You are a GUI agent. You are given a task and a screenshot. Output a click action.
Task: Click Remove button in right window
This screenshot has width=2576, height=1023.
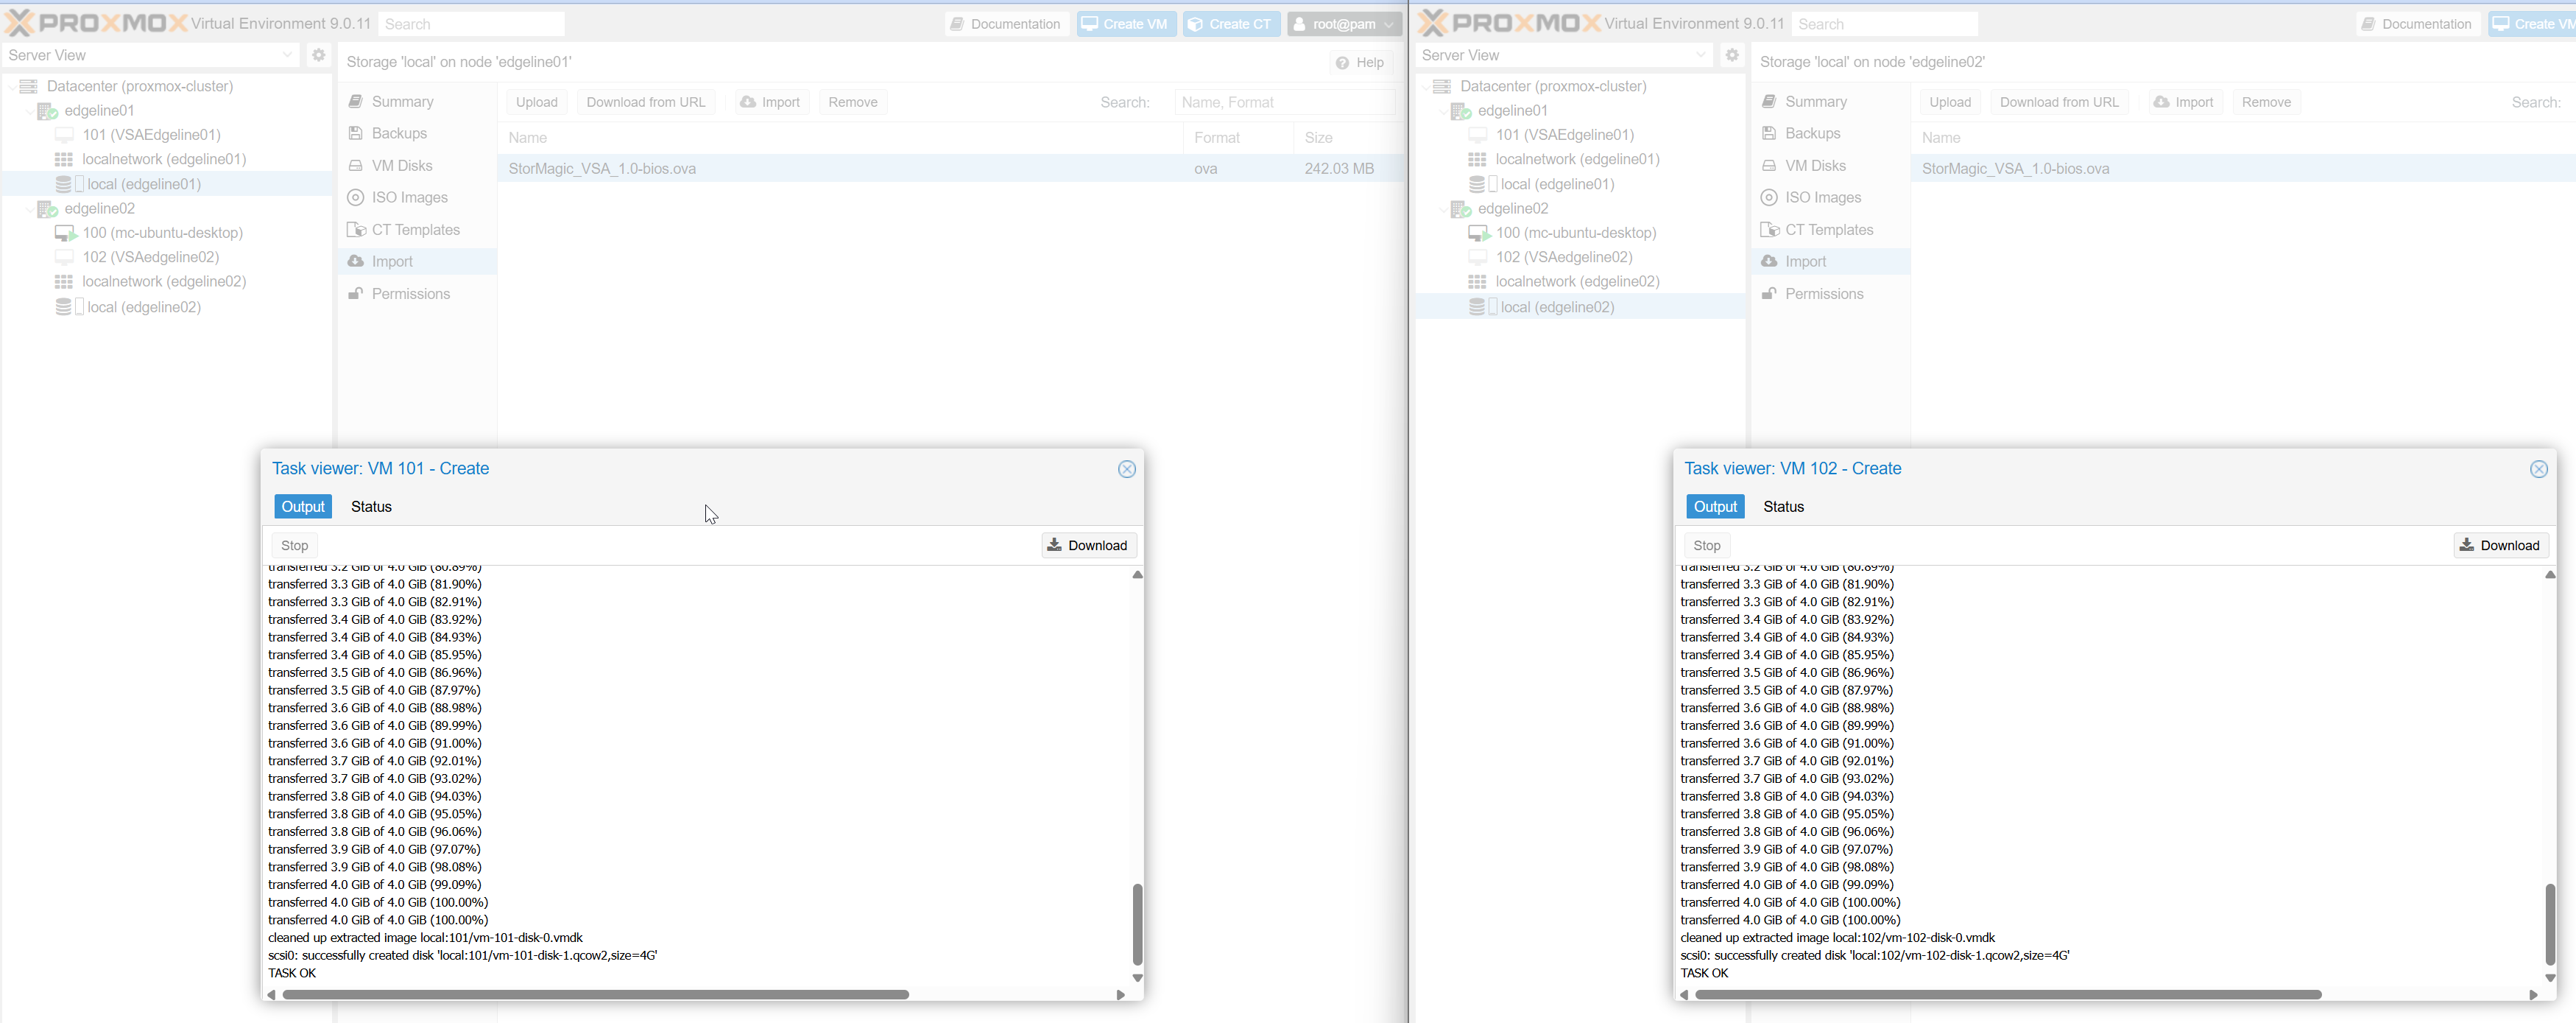[x=2266, y=102]
